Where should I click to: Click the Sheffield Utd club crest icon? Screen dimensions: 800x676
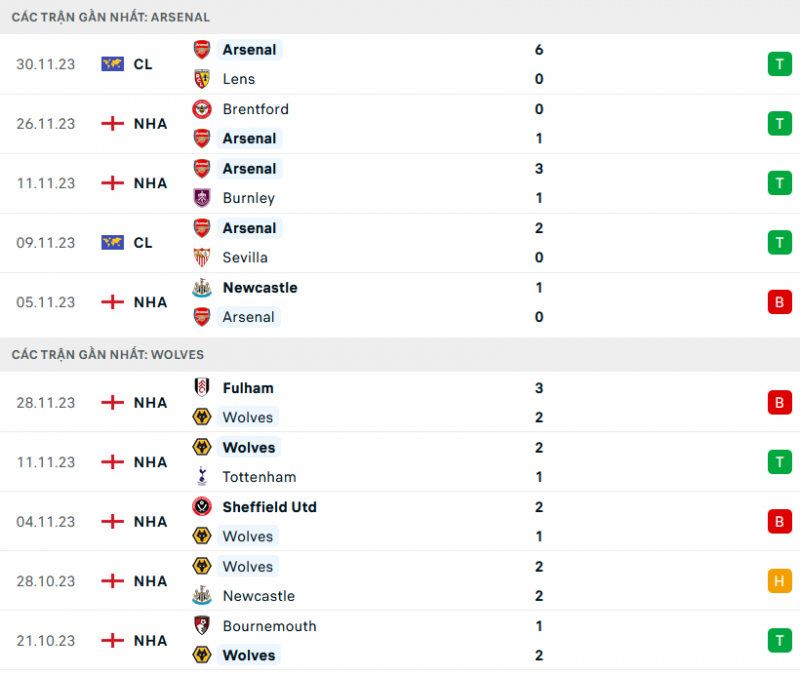point(202,507)
